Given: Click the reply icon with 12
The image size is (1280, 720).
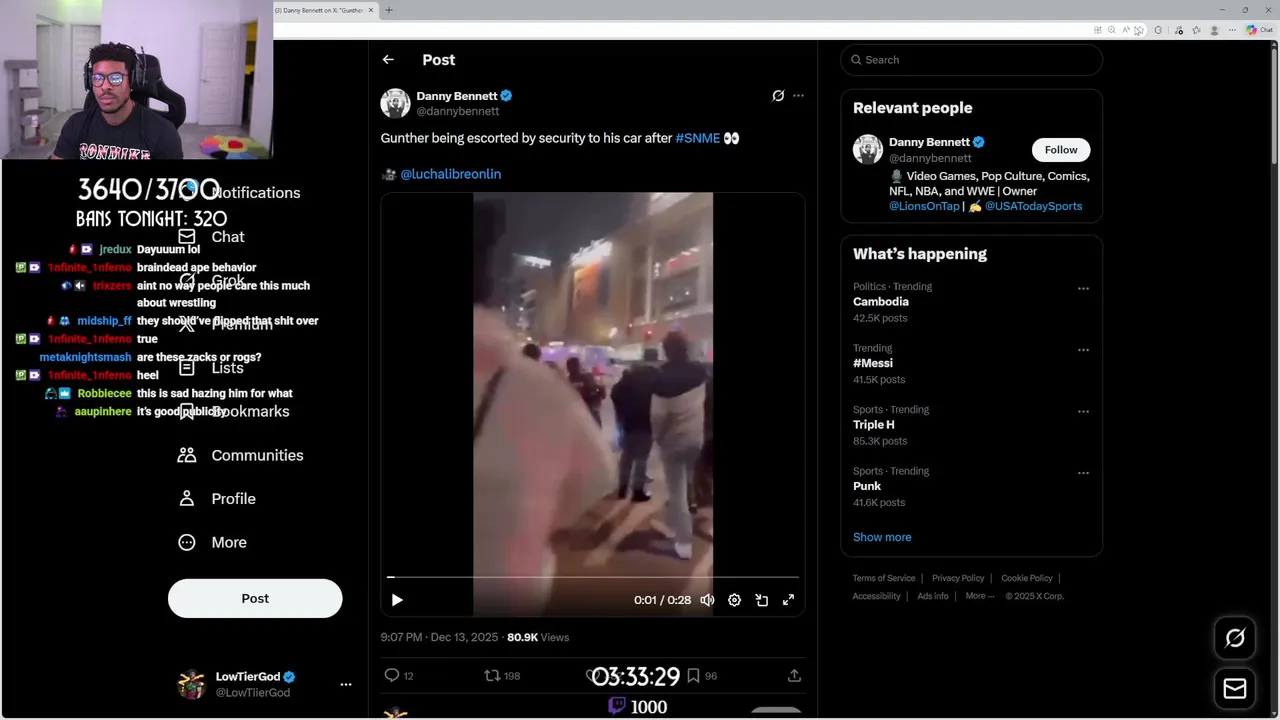Looking at the screenshot, I should (399, 676).
